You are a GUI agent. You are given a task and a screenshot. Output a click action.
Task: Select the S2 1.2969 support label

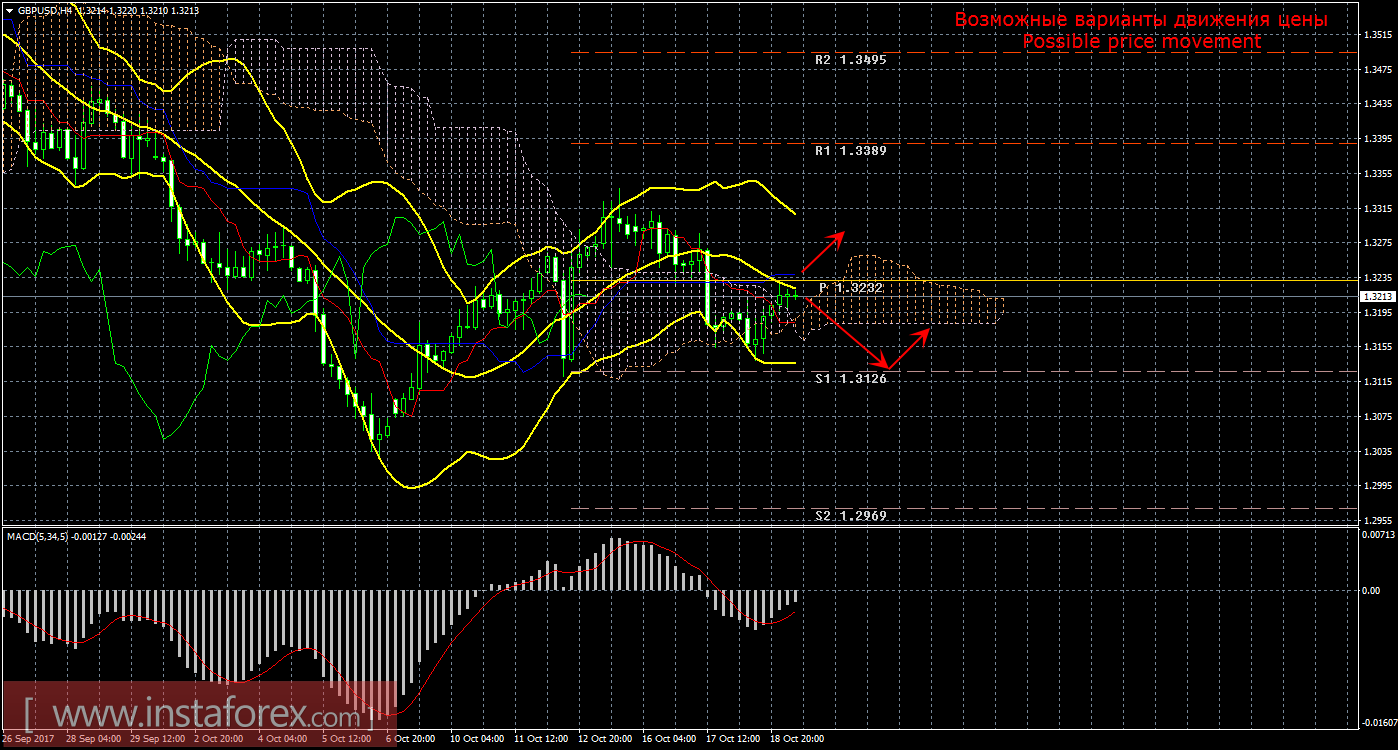click(x=850, y=515)
